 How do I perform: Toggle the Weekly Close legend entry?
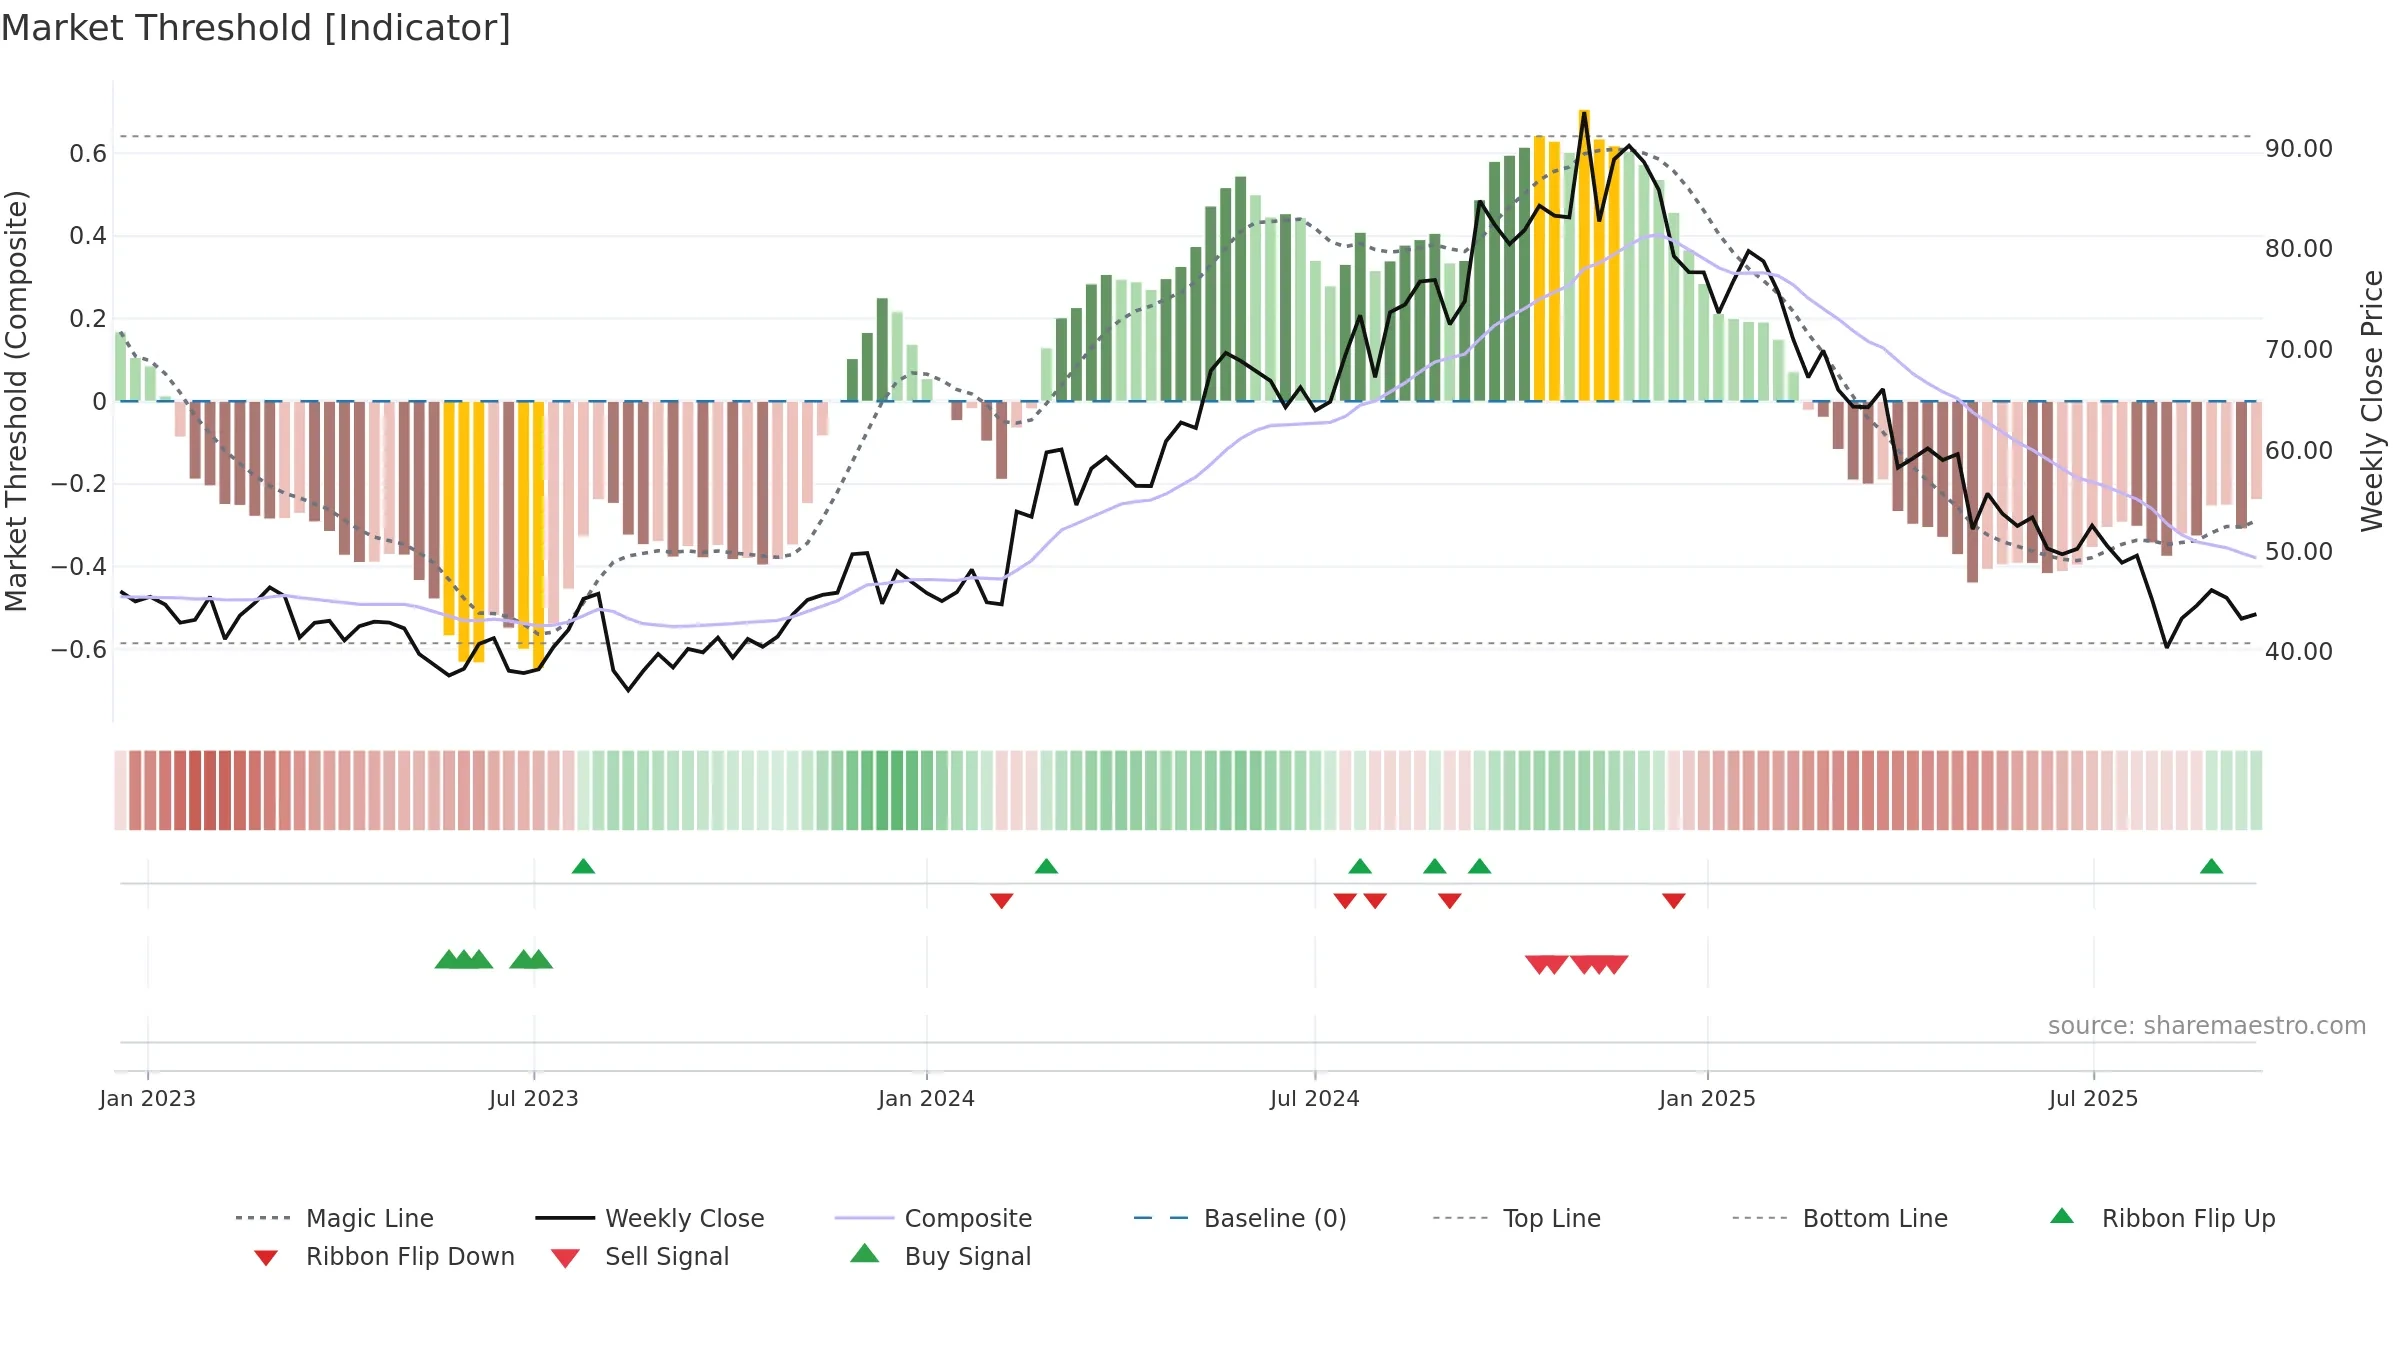click(649, 1218)
